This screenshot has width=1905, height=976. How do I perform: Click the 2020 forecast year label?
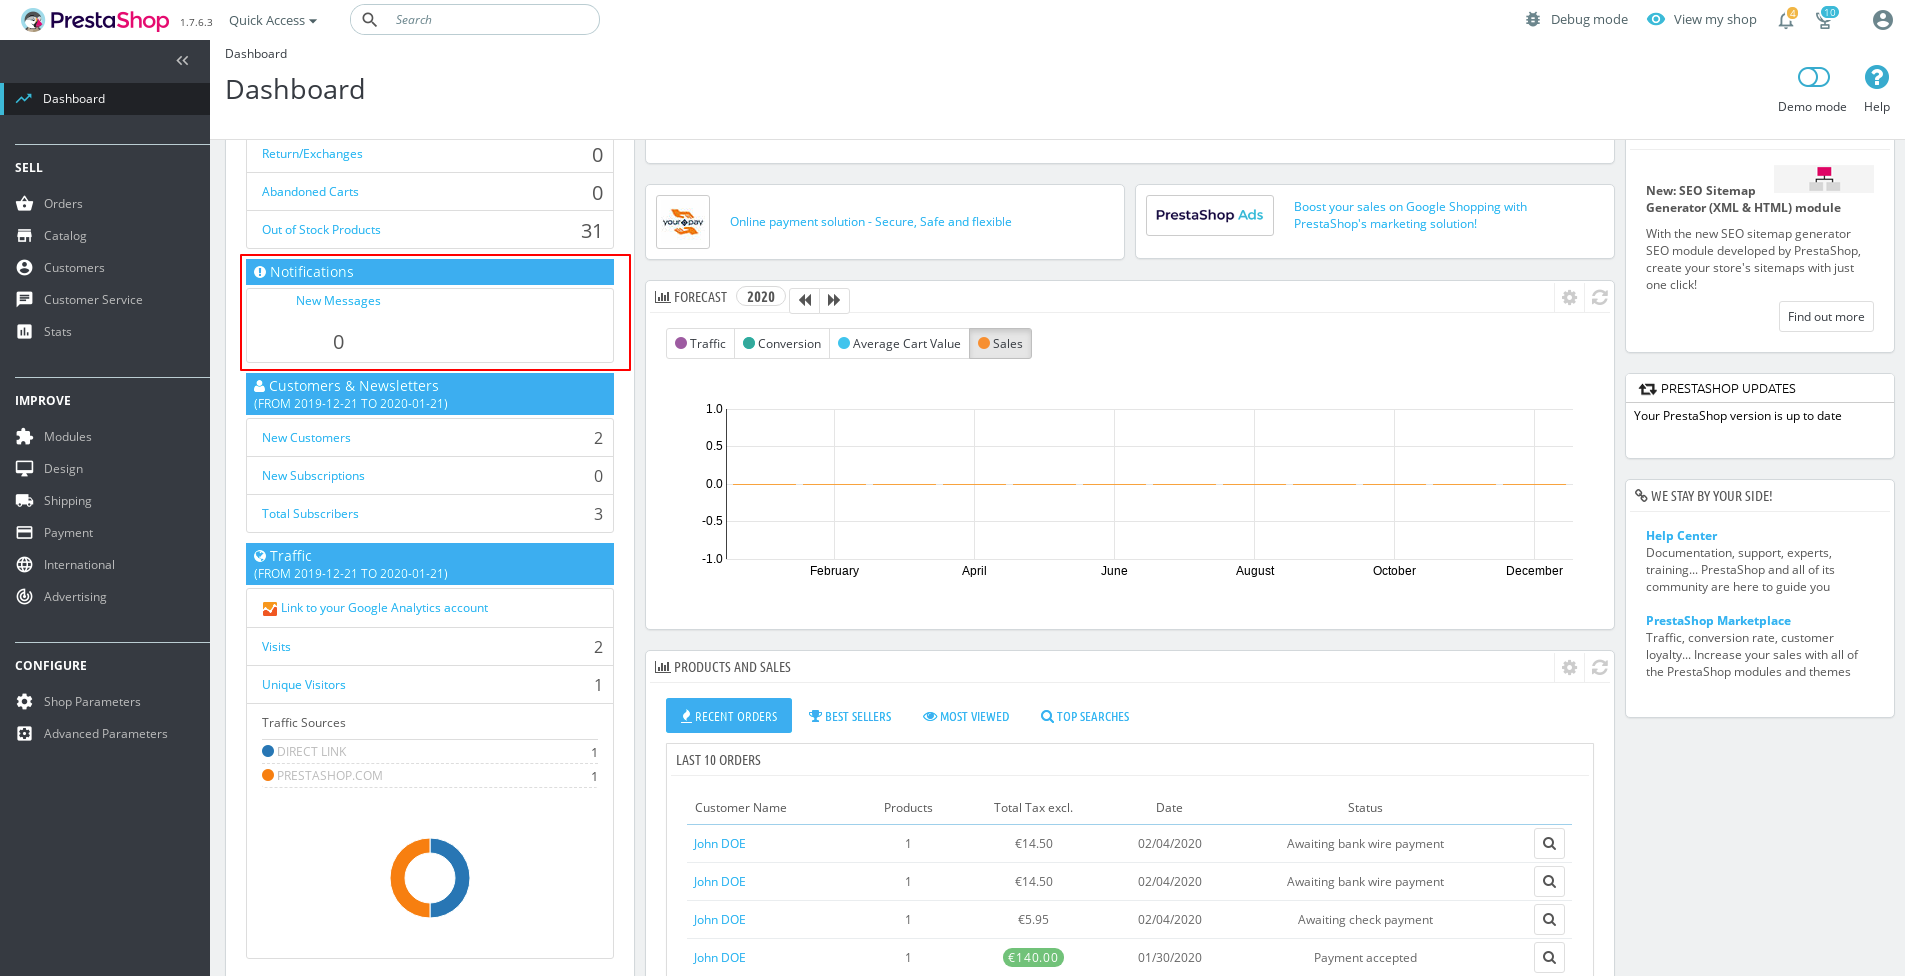click(761, 297)
